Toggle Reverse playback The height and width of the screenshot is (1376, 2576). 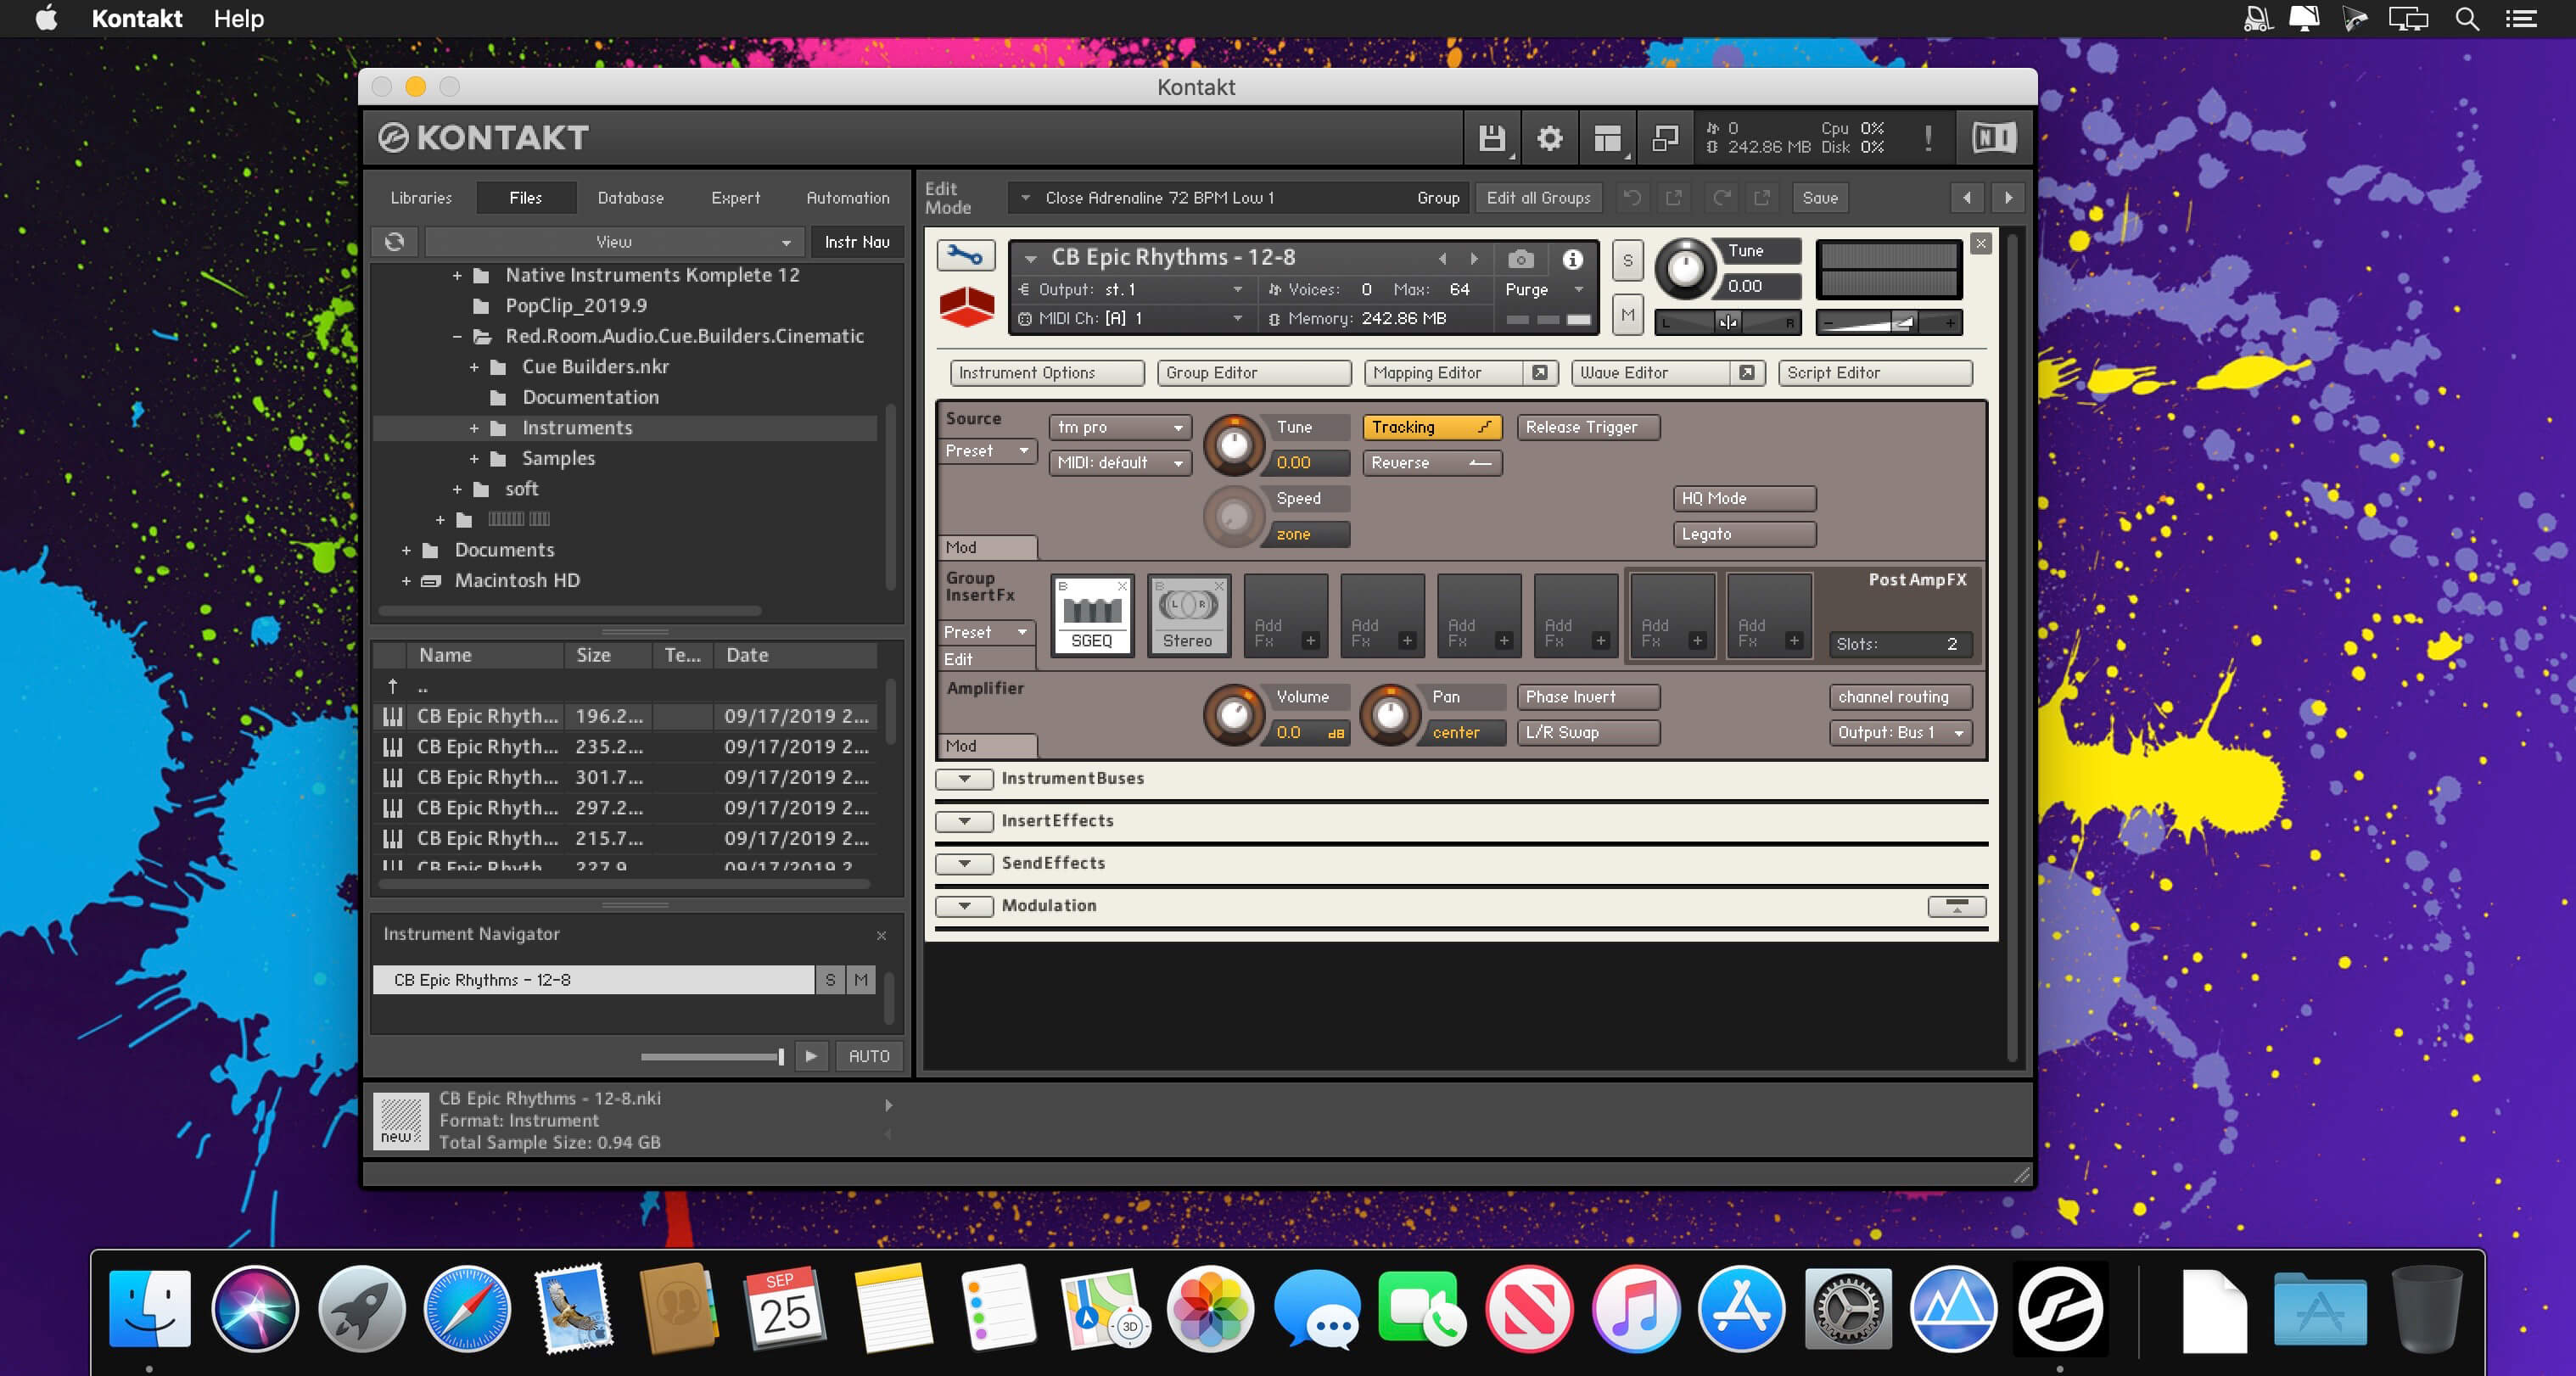1432,463
